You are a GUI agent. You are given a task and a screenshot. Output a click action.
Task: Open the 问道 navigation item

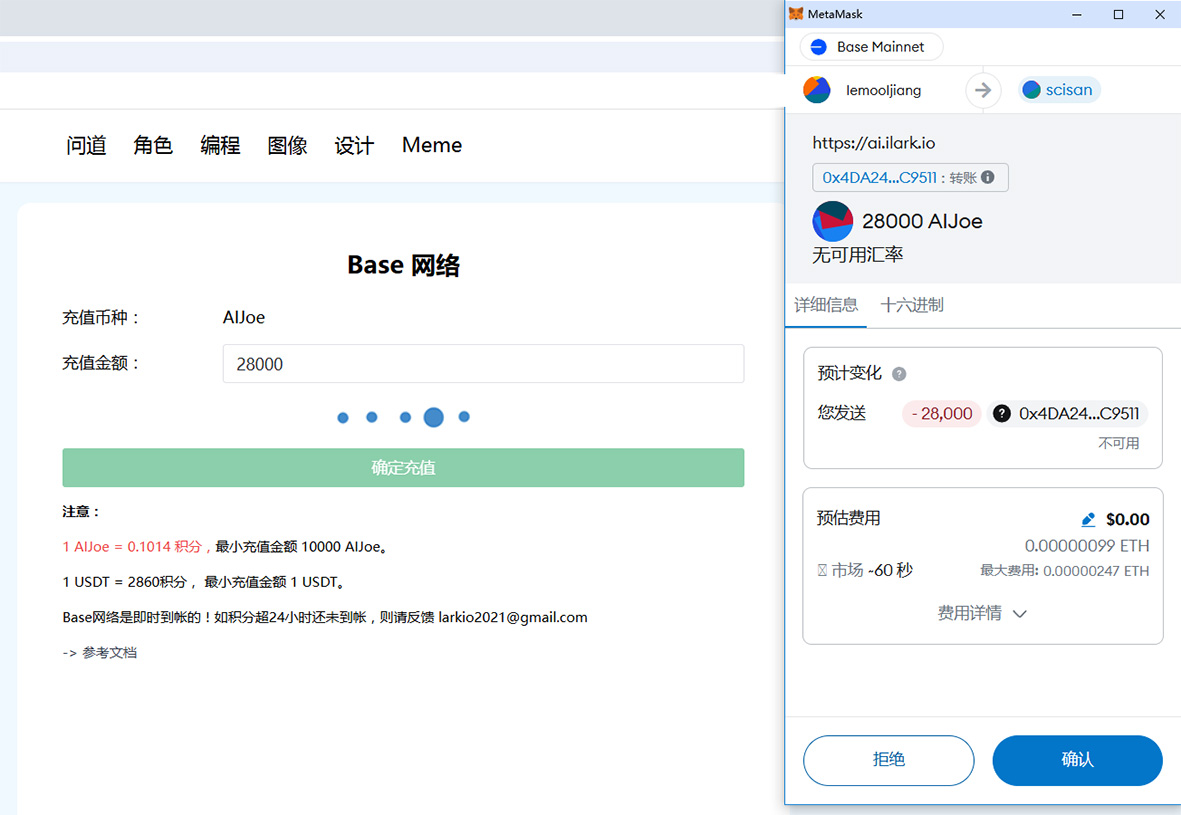point(87,145)
